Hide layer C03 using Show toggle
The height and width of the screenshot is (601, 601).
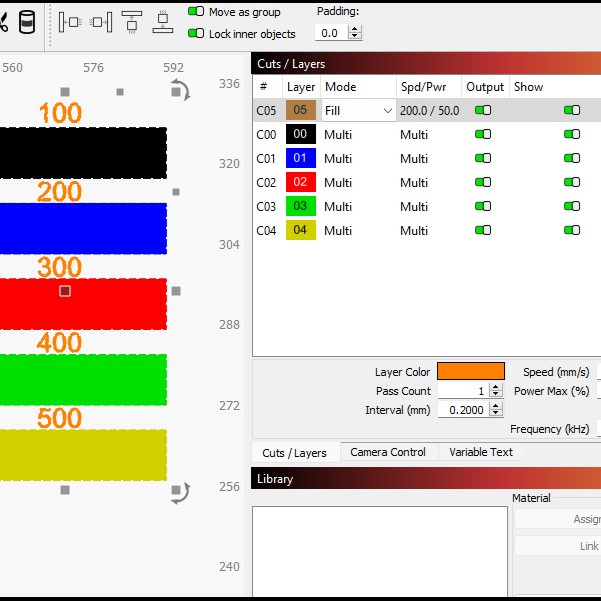[572, 206]
